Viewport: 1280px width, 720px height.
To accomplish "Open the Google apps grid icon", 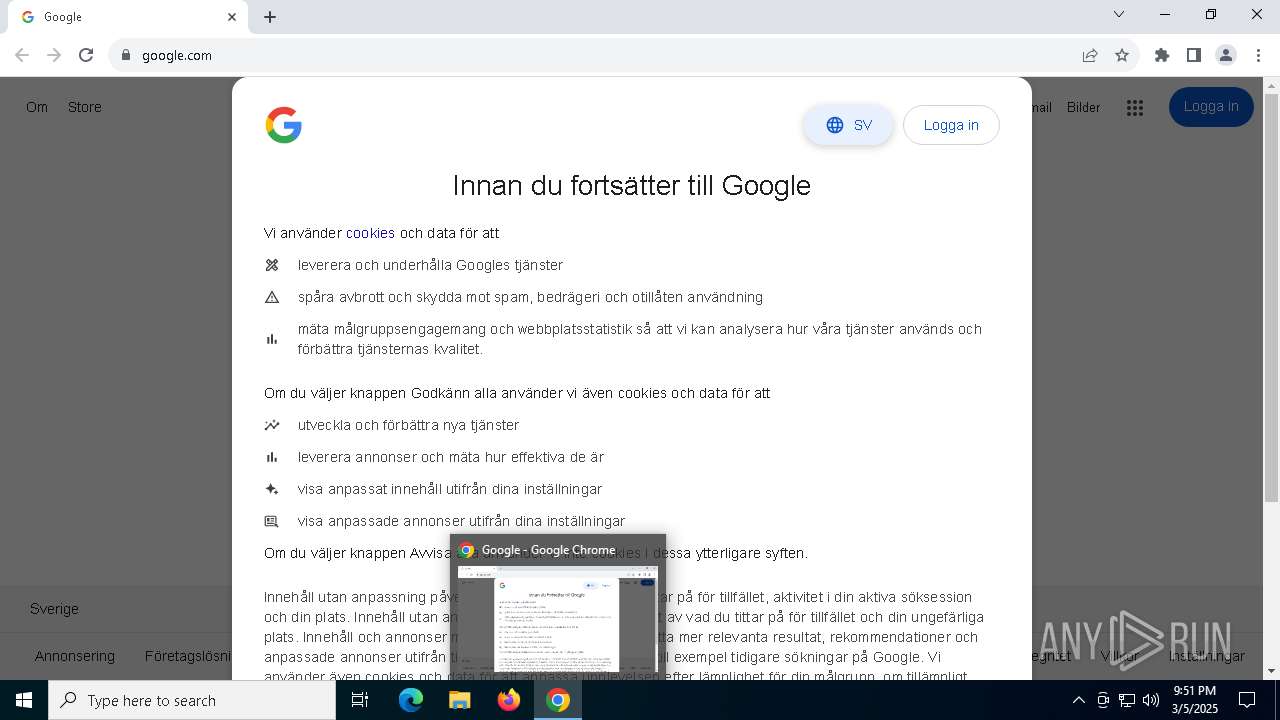I will [x=1134, y=107].
